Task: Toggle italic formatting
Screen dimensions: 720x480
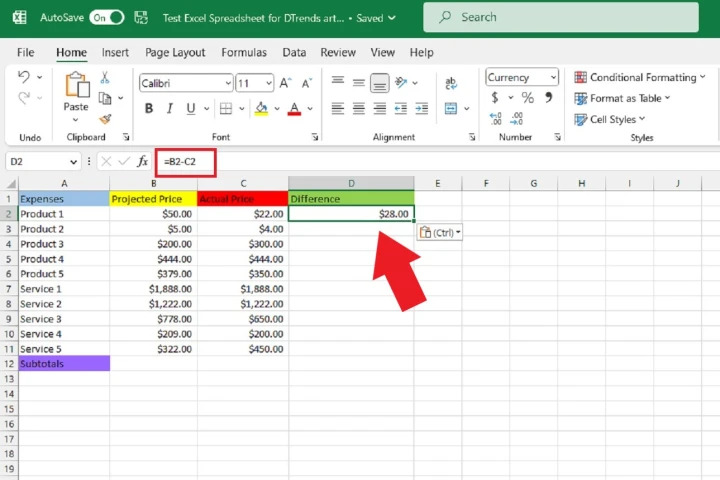Action: [171, 109]
